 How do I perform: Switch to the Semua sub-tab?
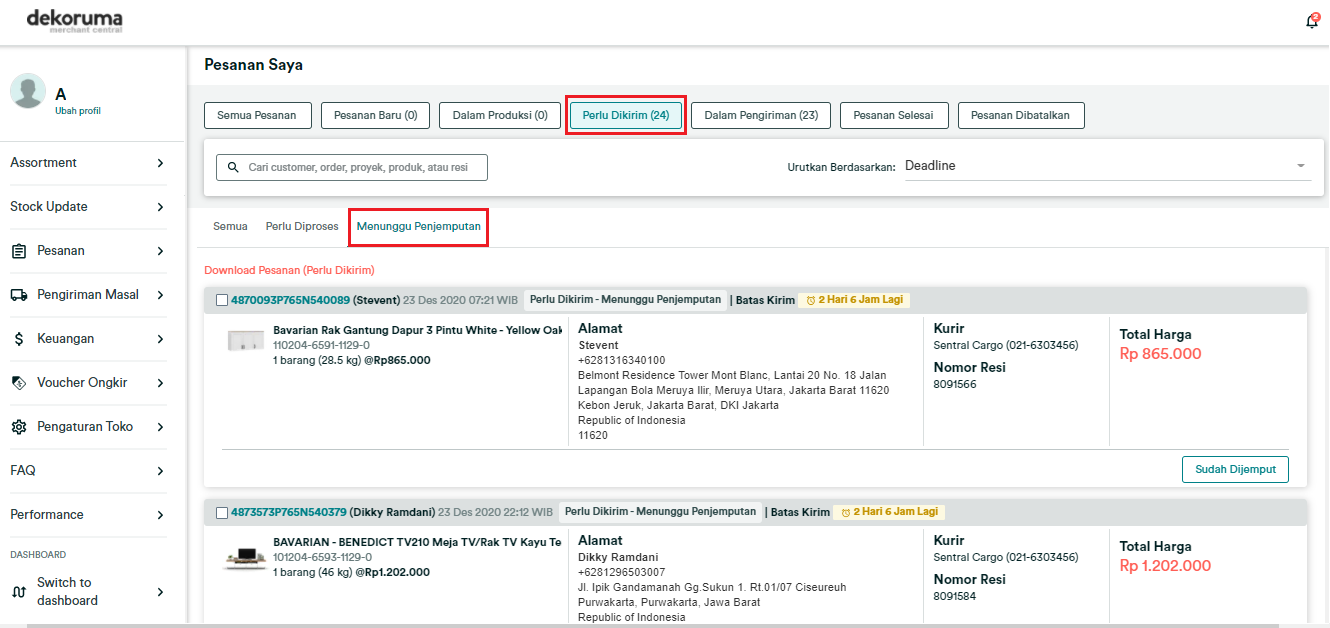[x=230, y=227]
